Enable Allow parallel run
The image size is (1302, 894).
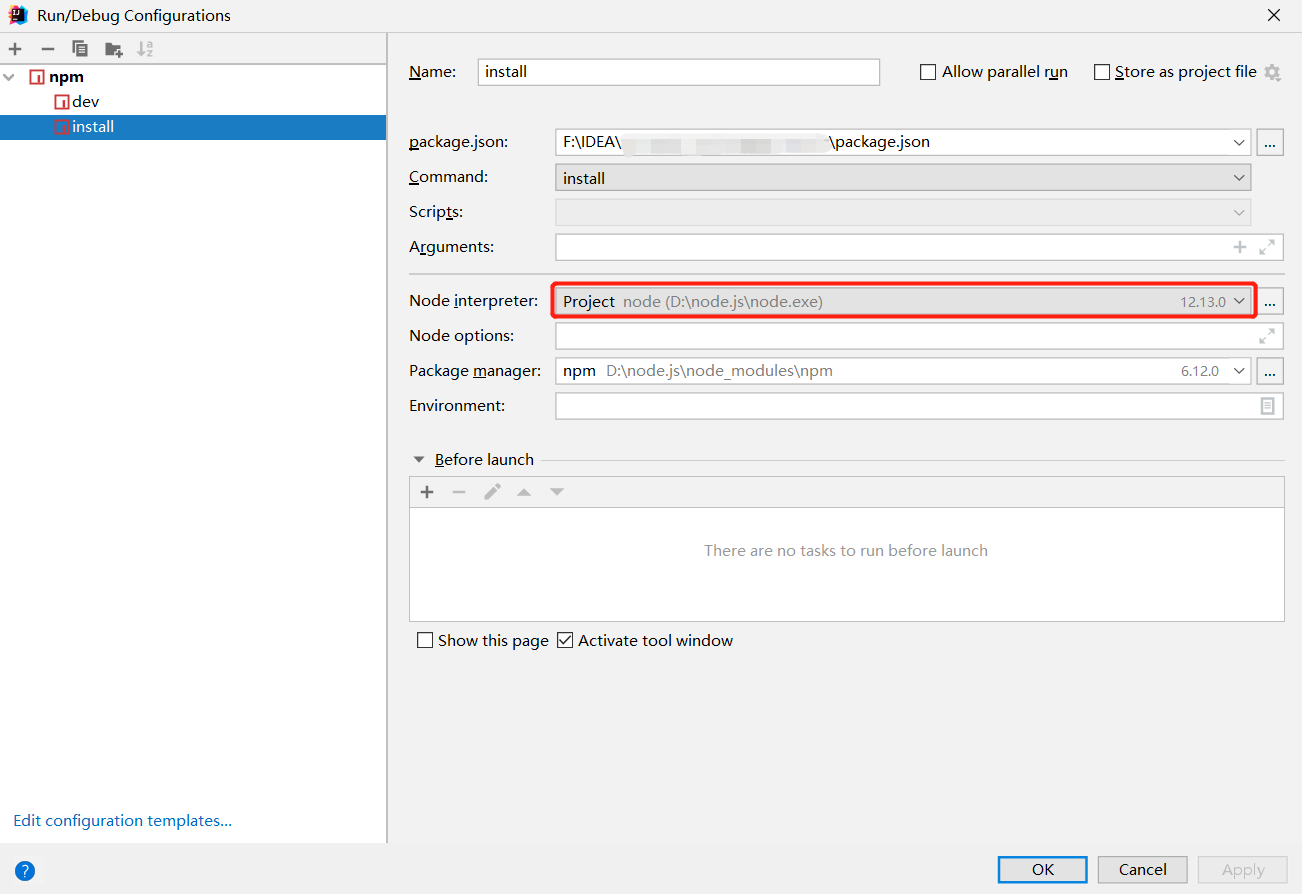click(x=927, y=71)
